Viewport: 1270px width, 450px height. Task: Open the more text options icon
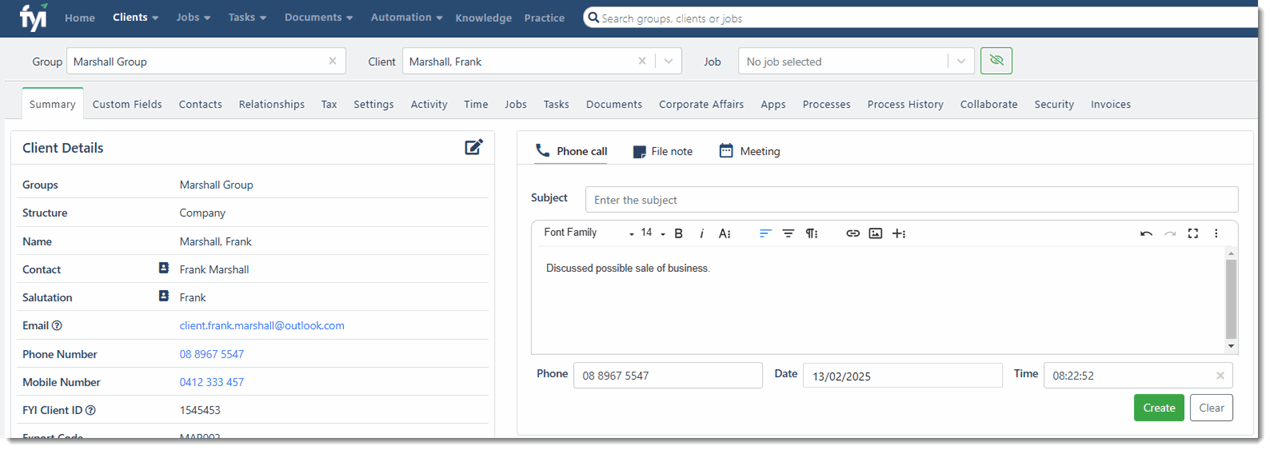pyautogui.click(x=725, y=233)
